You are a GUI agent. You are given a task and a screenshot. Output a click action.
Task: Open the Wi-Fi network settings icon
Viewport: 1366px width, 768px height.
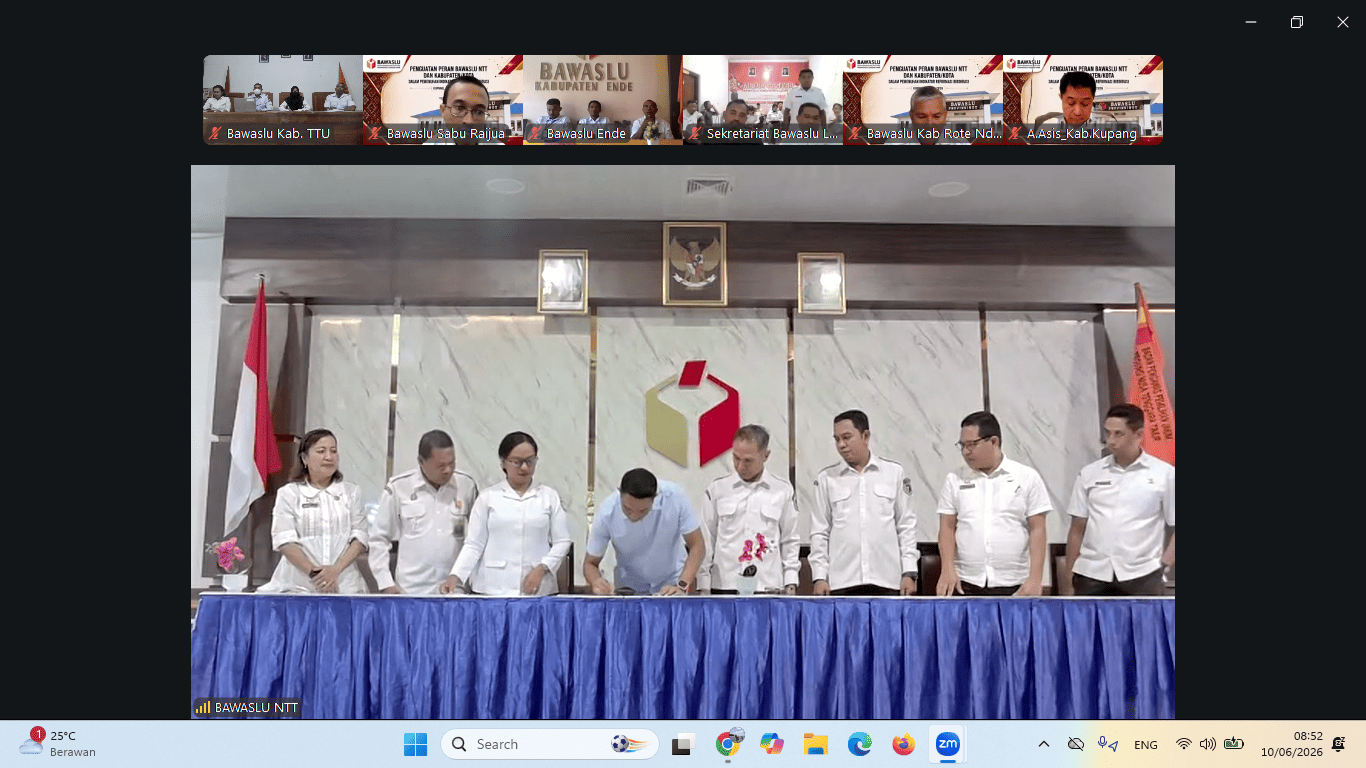[1184, 744]
